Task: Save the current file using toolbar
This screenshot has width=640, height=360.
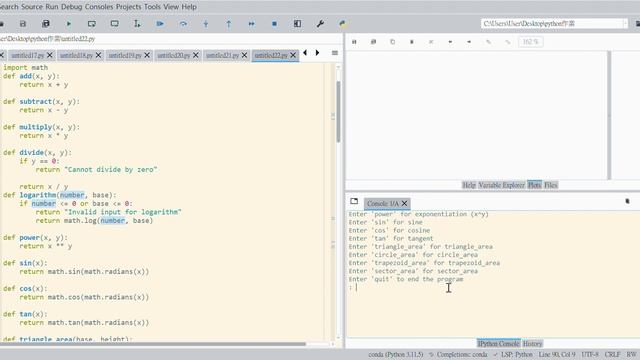Action: pos(23,24)
